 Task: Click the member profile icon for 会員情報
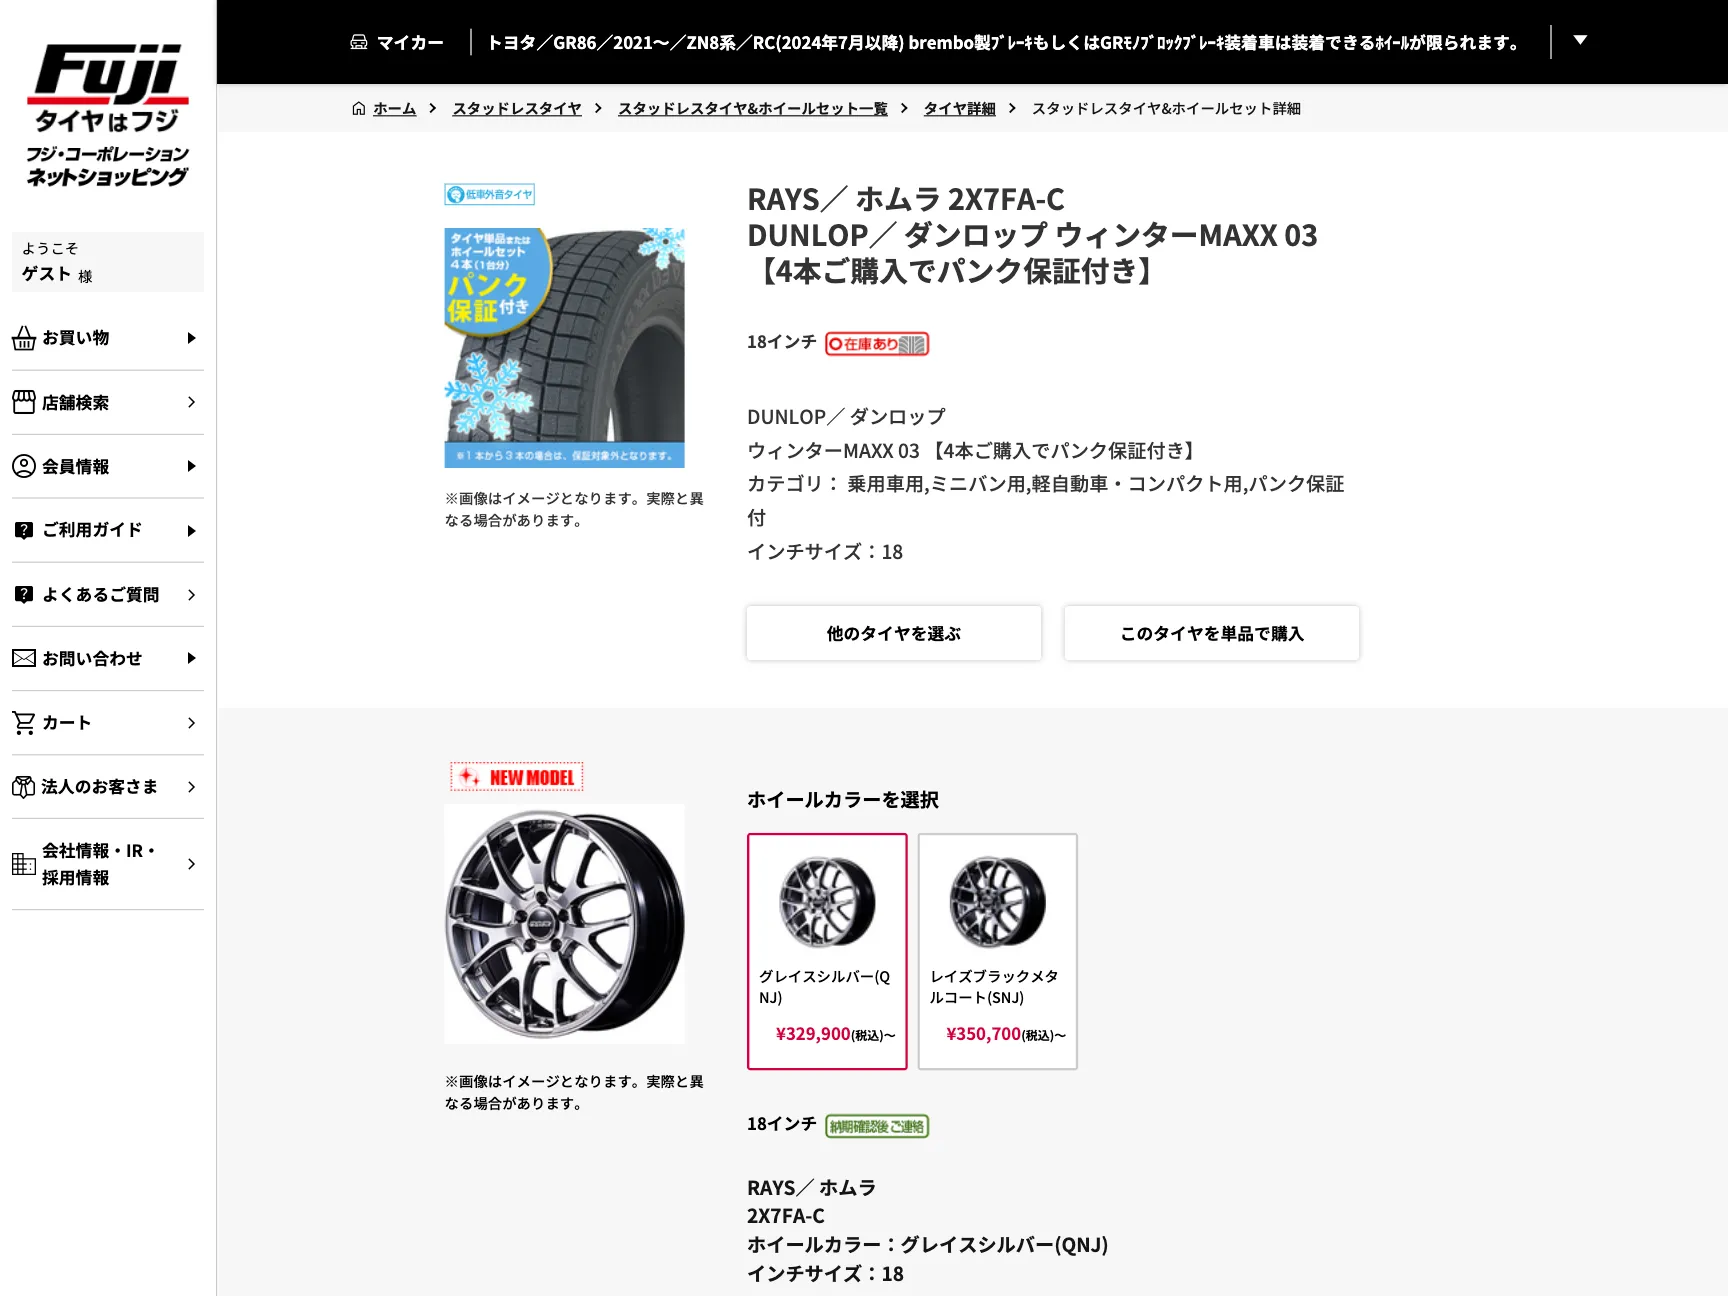(24, 466)
